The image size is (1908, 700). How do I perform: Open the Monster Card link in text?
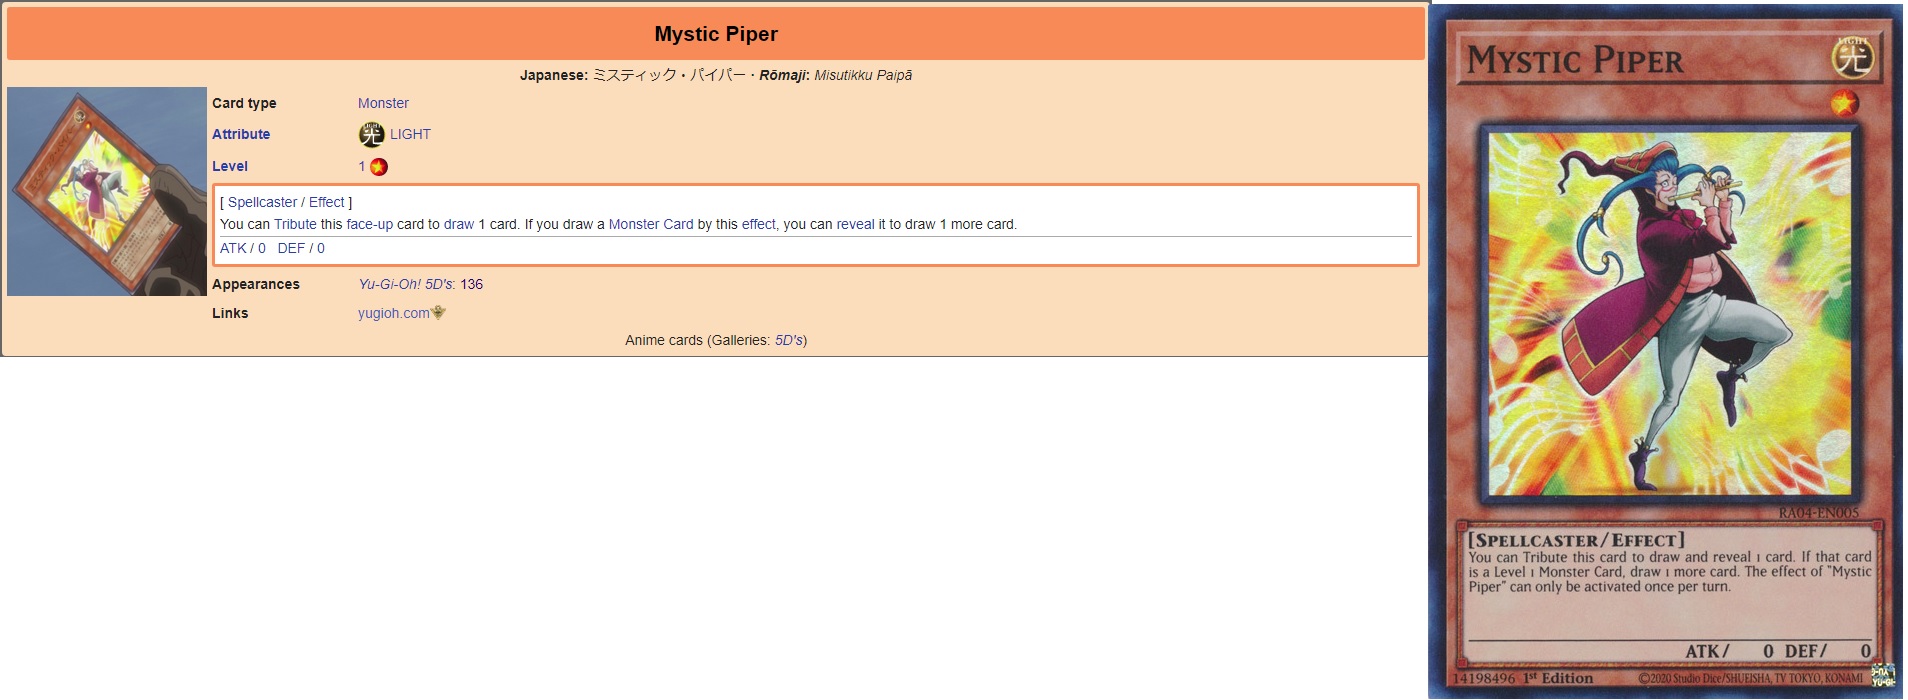[651, 224]
